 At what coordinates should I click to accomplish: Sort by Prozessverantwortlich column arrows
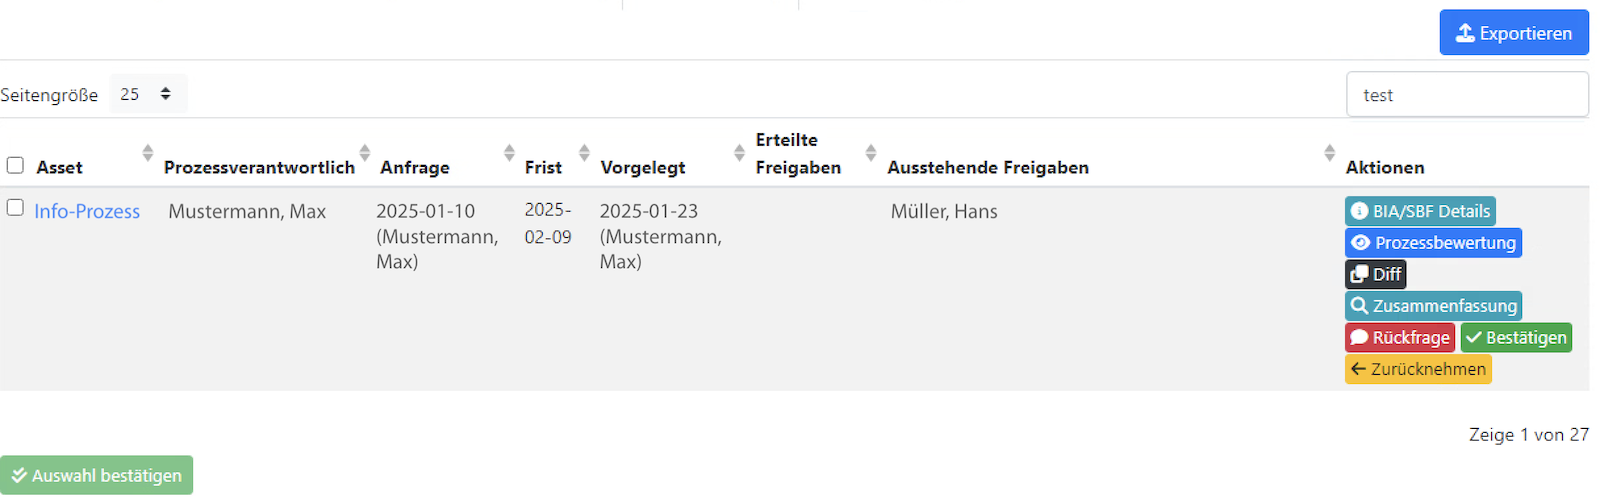[x=365, y=153]
